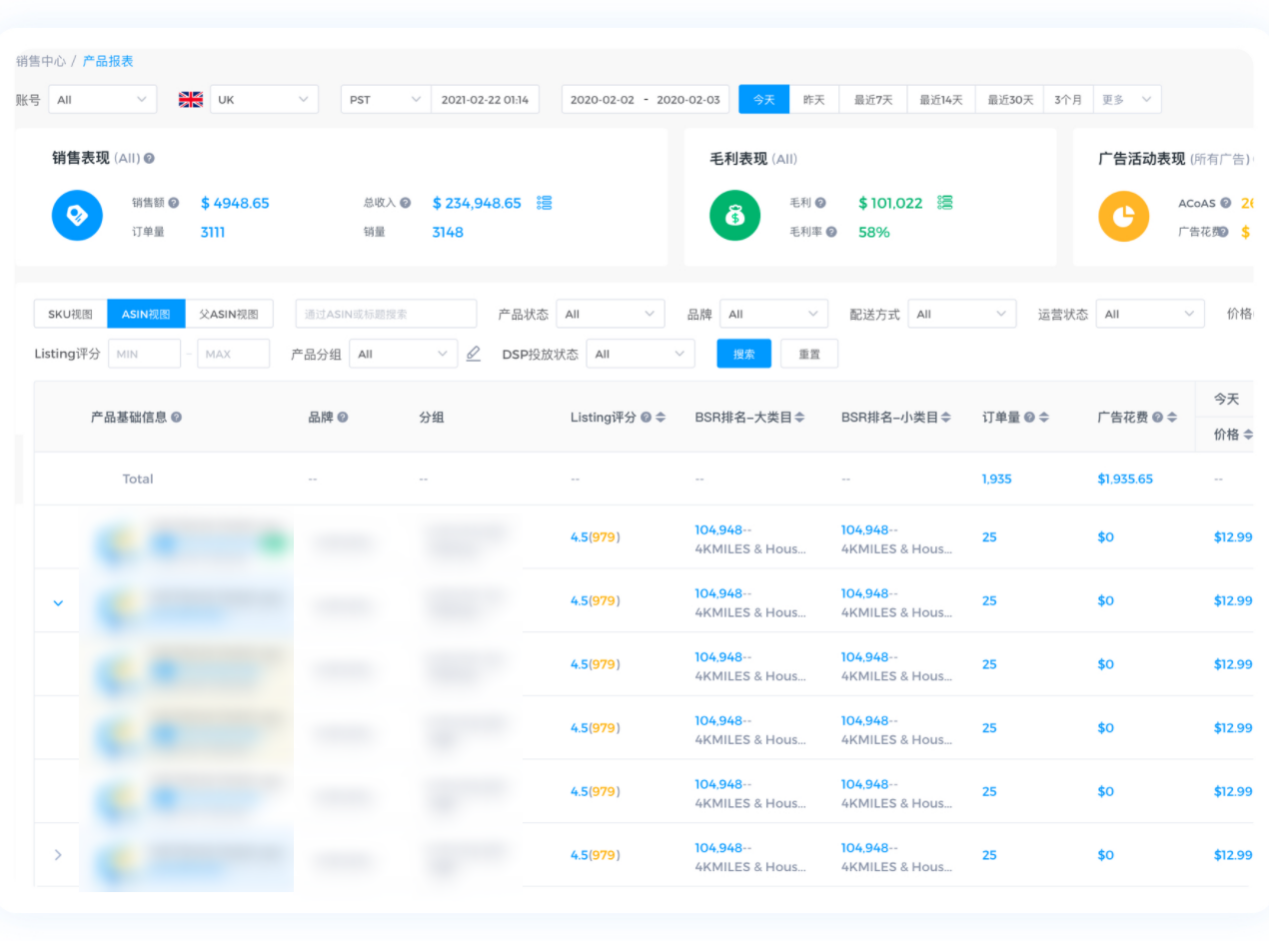Screen dimensions: 1269x941
Task: Open the 产品状态 dropdown
Action: [x=610, y=314]
